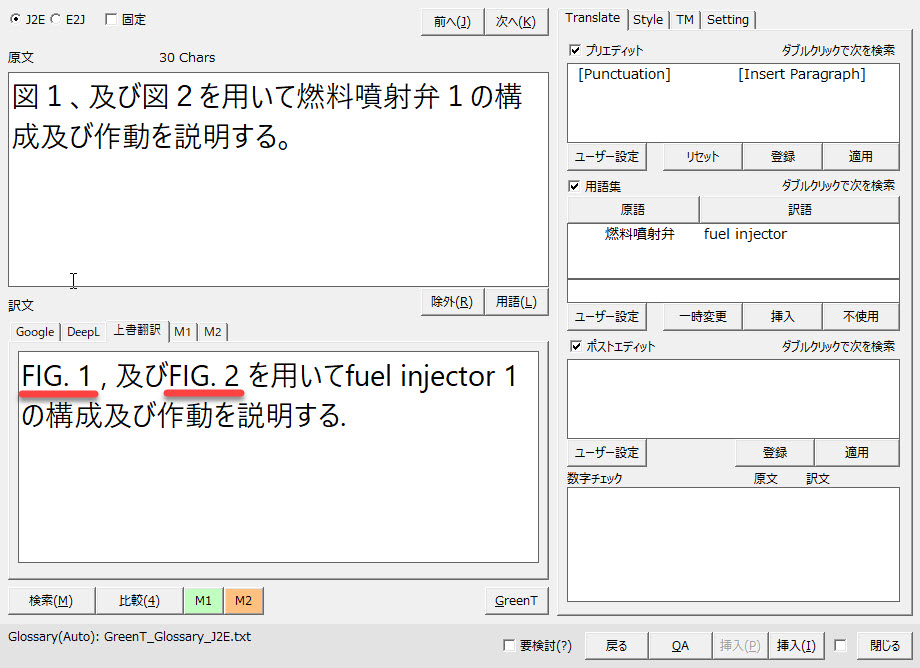Select the J2E radio button
The width and height of the screenshot is (920, 668).
pyautogui.click(x=15, y=19)
